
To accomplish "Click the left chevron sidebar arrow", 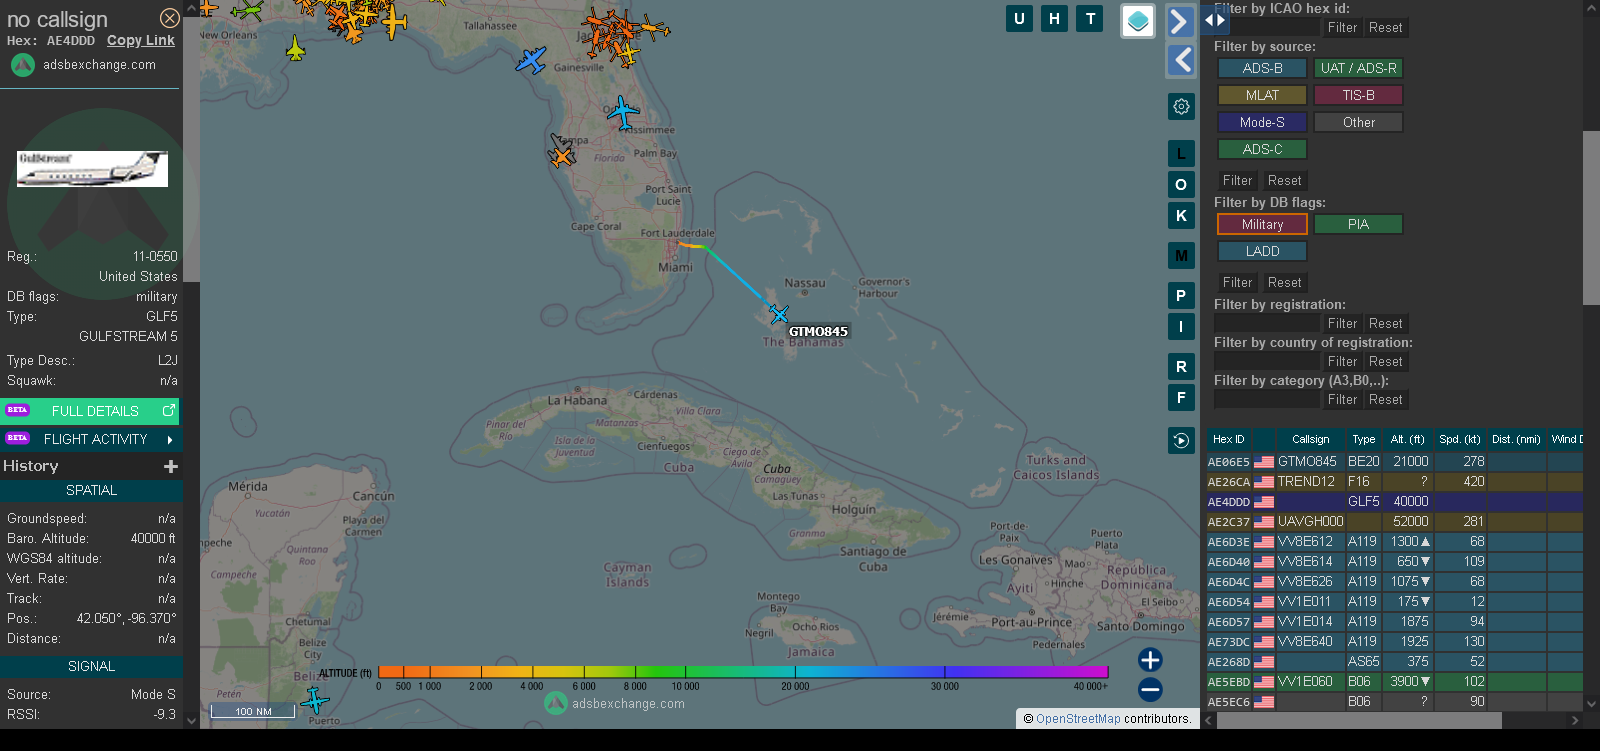I will tap(1181, 60).
